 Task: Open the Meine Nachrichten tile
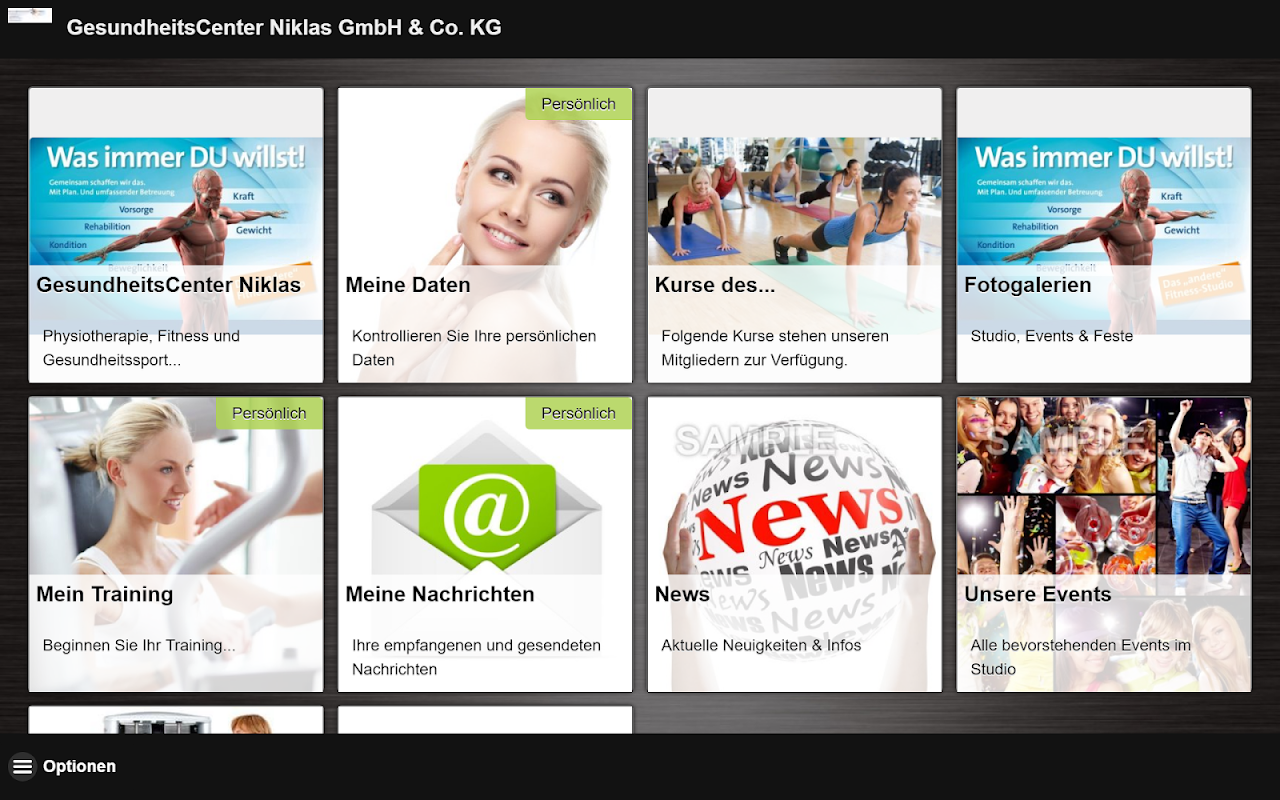[x=485, y=544]
